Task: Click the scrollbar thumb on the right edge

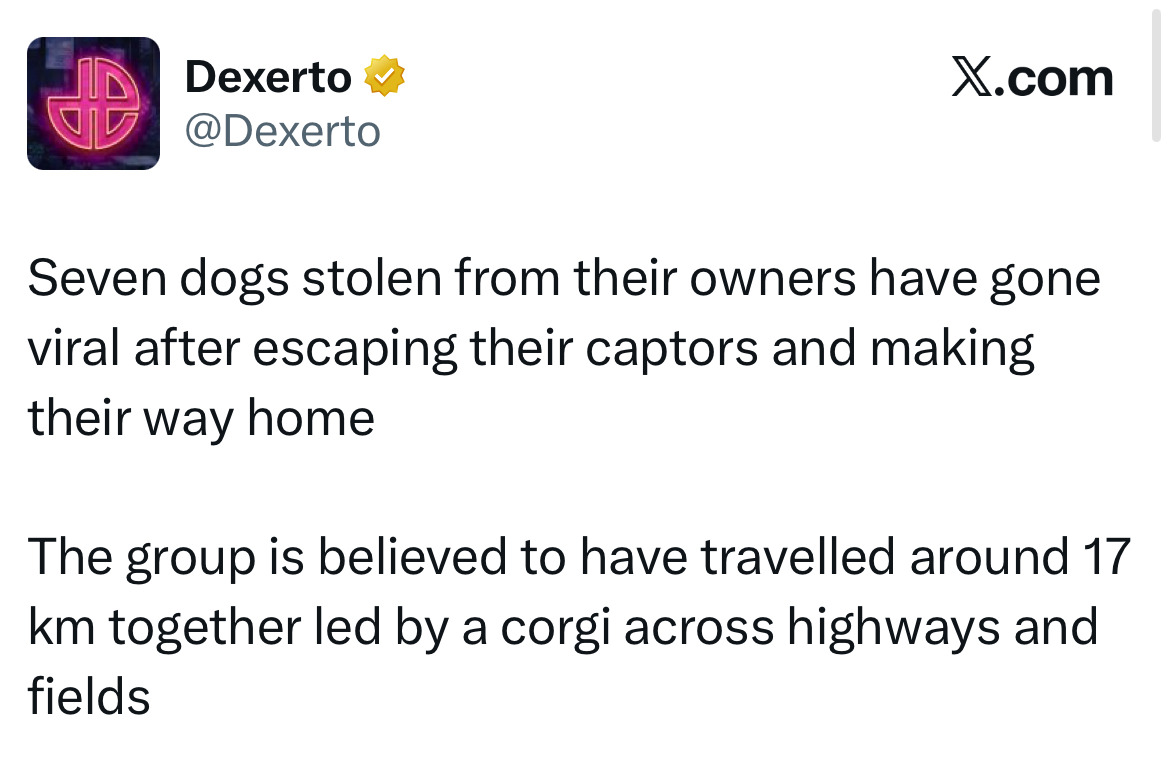Action: 1156,70
